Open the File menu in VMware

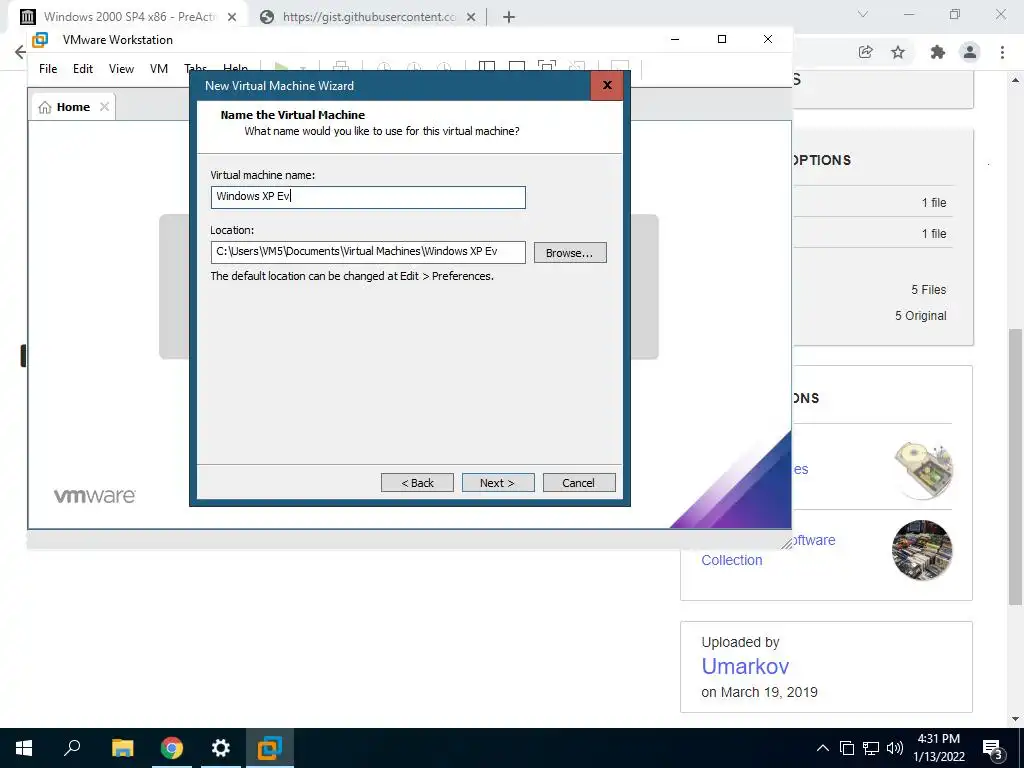48,69
